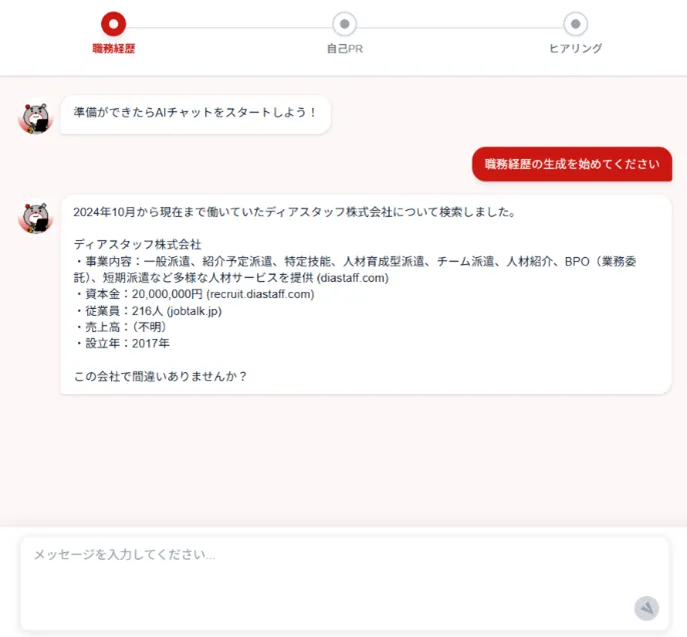
Task: Click the red 職務経歴 step circle
Action: click(114, 24)
